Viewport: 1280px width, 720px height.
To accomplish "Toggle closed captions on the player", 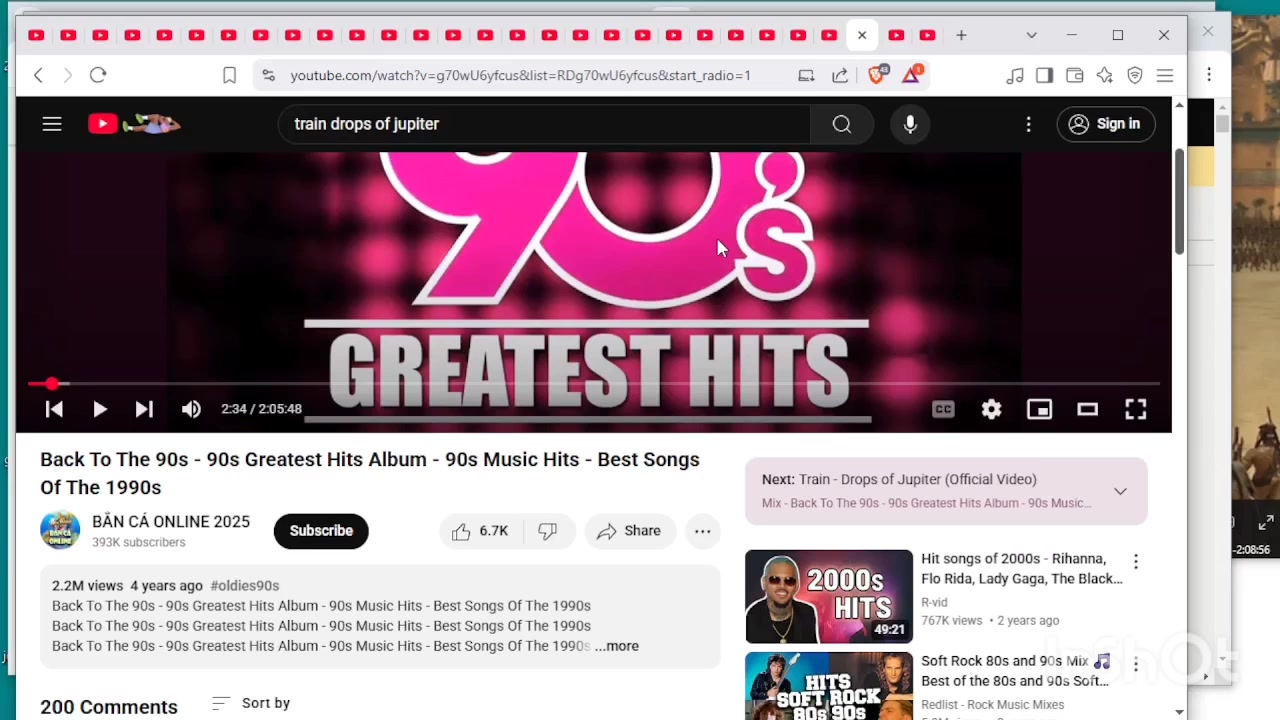I will click(942, 409).
